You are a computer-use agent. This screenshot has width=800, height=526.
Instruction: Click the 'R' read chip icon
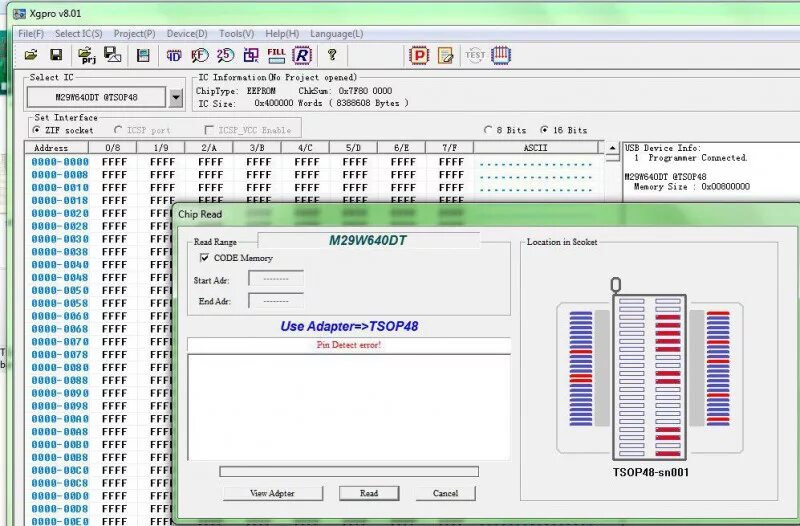coord(302,55)
